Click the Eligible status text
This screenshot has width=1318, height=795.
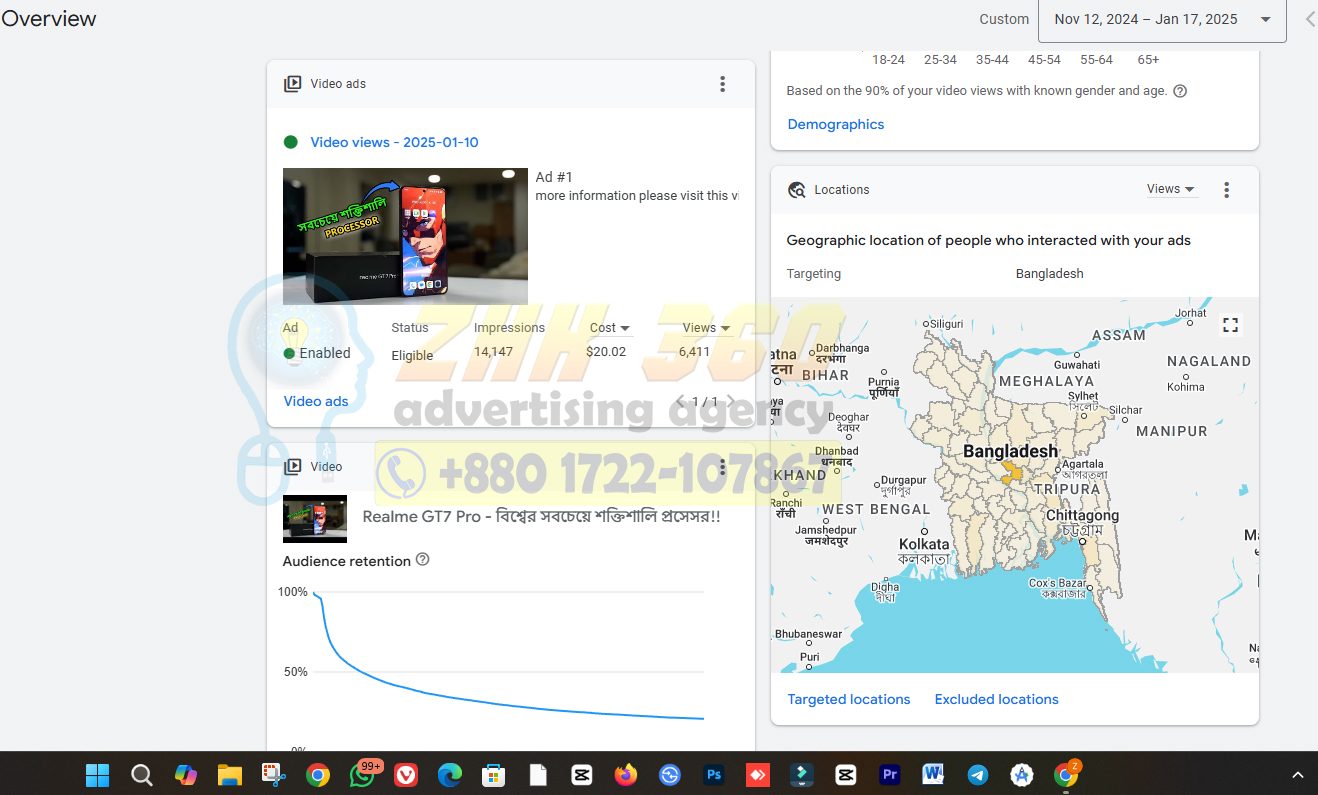click(412, 355)
